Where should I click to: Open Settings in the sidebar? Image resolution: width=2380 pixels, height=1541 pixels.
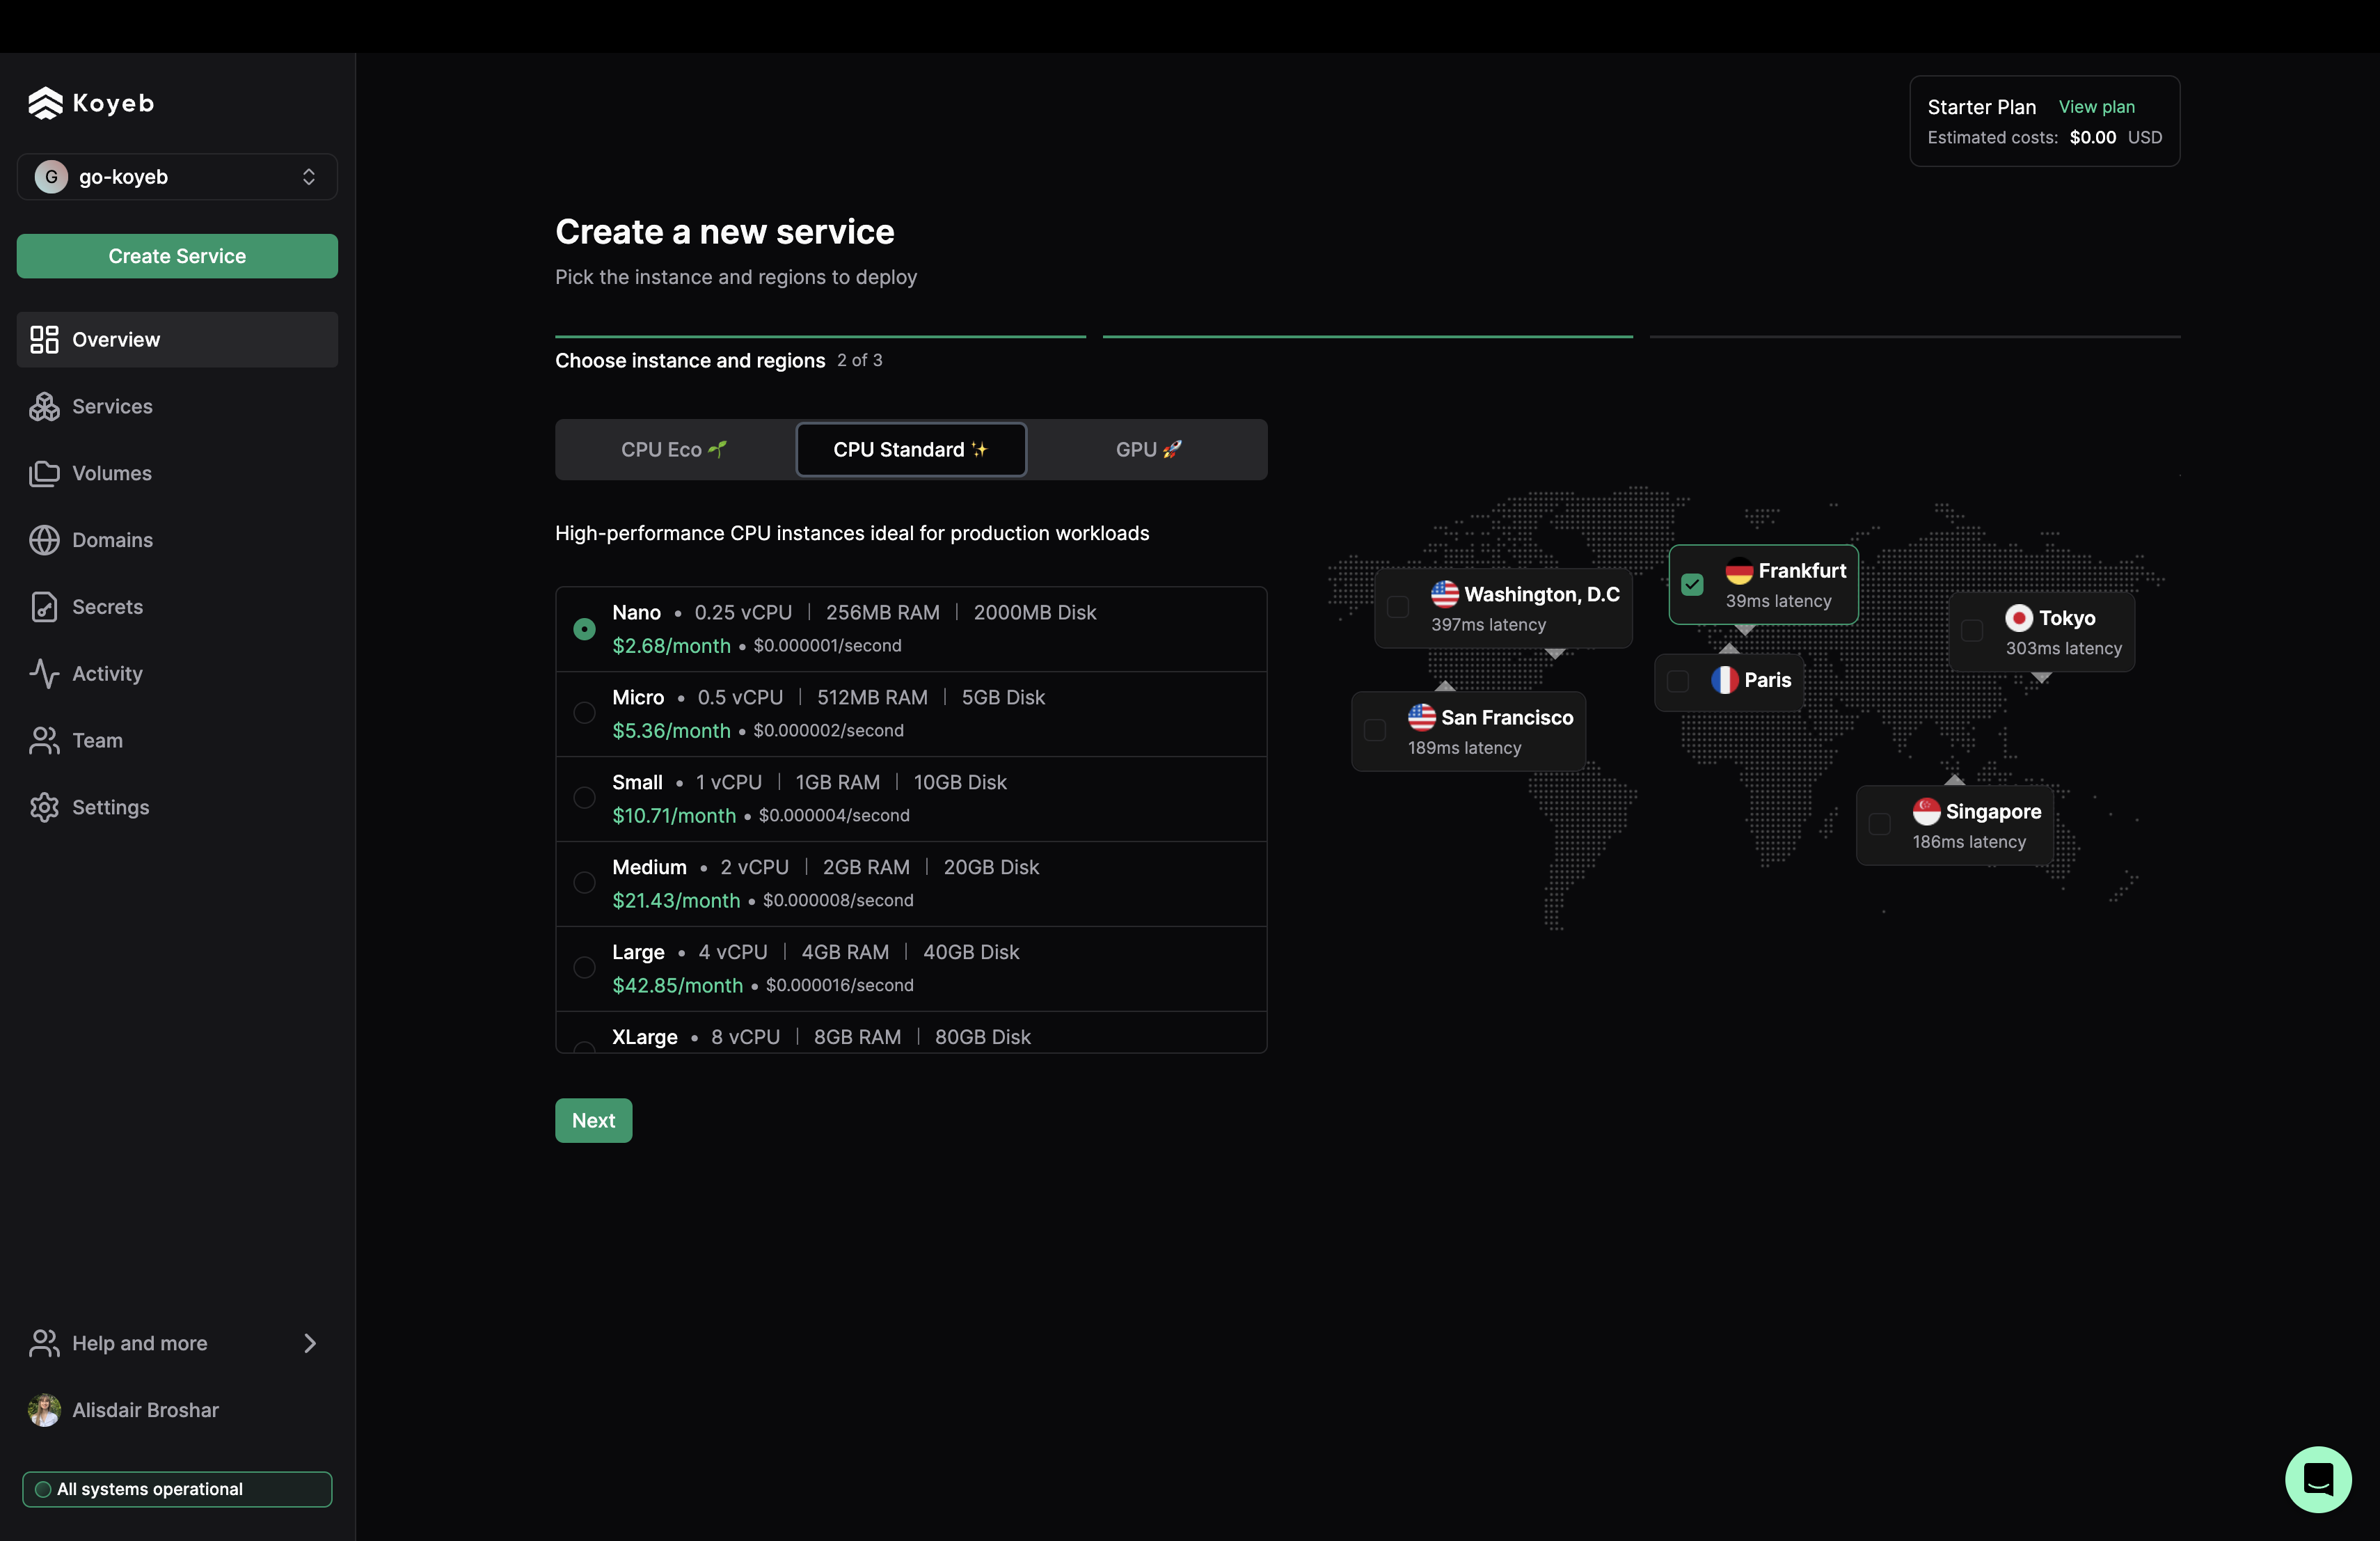[177, 807]
